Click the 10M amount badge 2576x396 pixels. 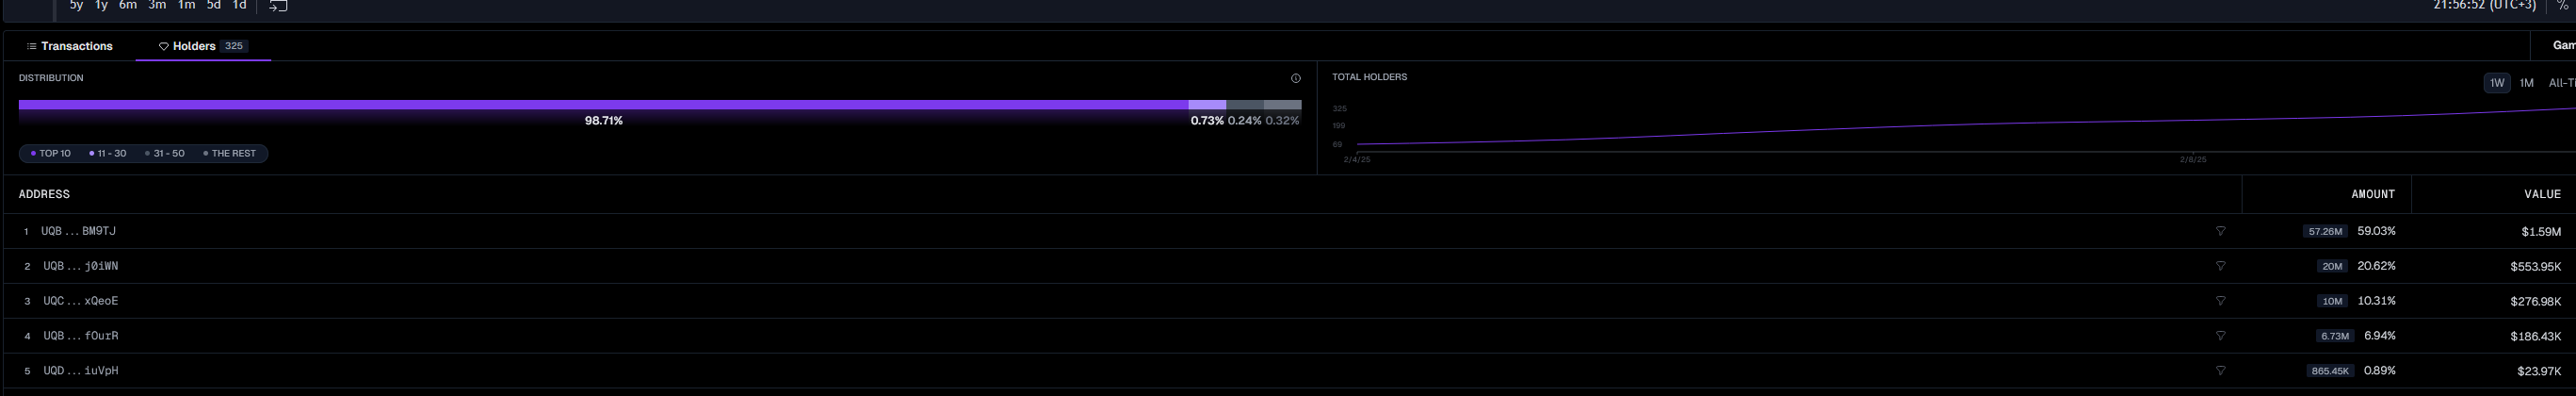point(2332,301)
